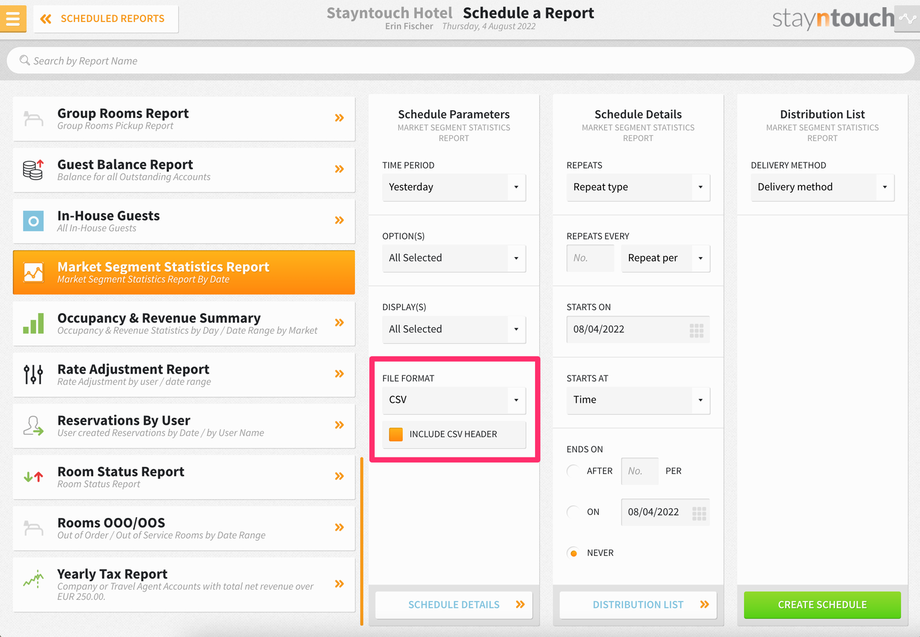Click the activity pulse icon at top right
Screen dimensions: 920x637
pyautogui.click(x=907, y=18)
